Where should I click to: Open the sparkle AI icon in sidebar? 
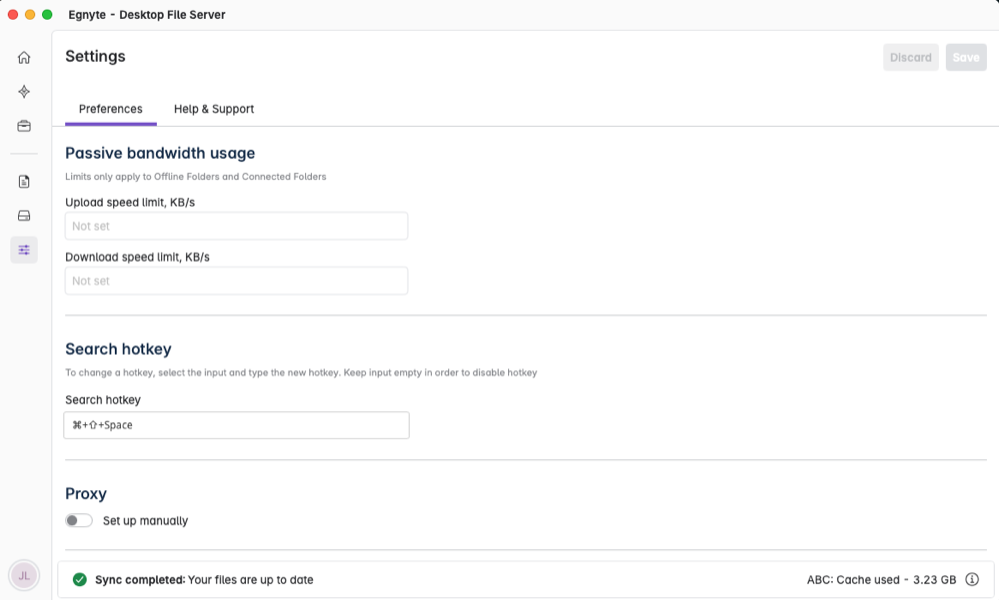pyautogui.click(x=24, y=92)
